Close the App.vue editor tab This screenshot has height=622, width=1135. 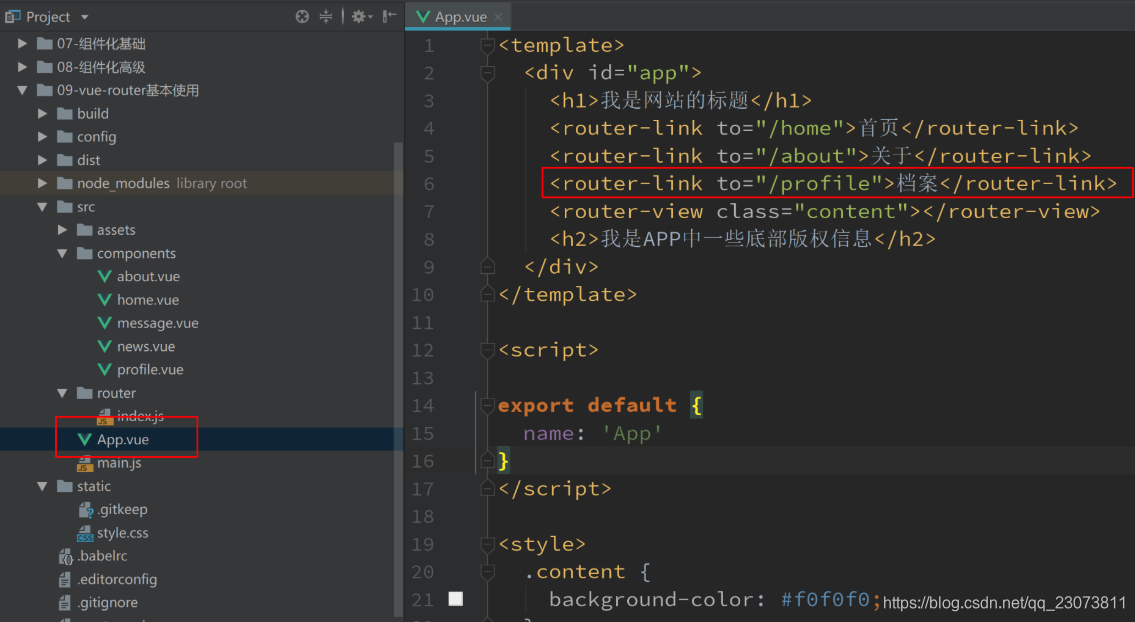[x=498, y=17]
